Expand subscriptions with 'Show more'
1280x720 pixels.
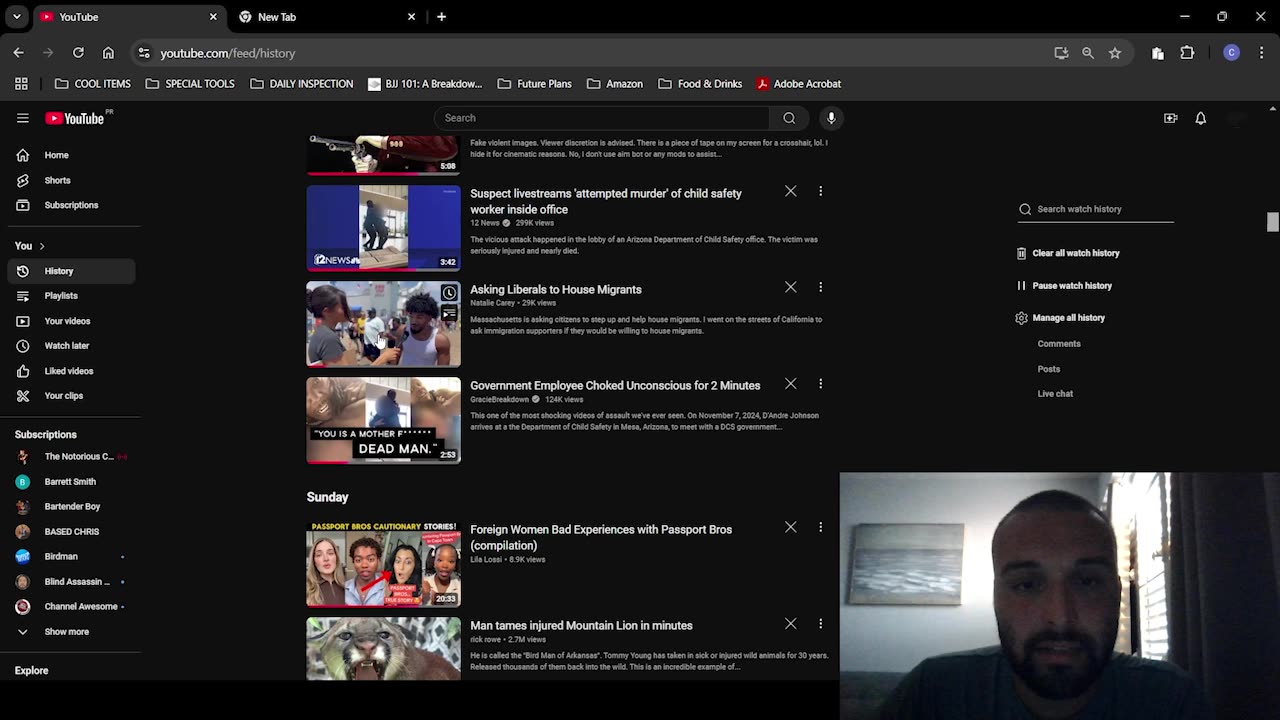[70, 632]
